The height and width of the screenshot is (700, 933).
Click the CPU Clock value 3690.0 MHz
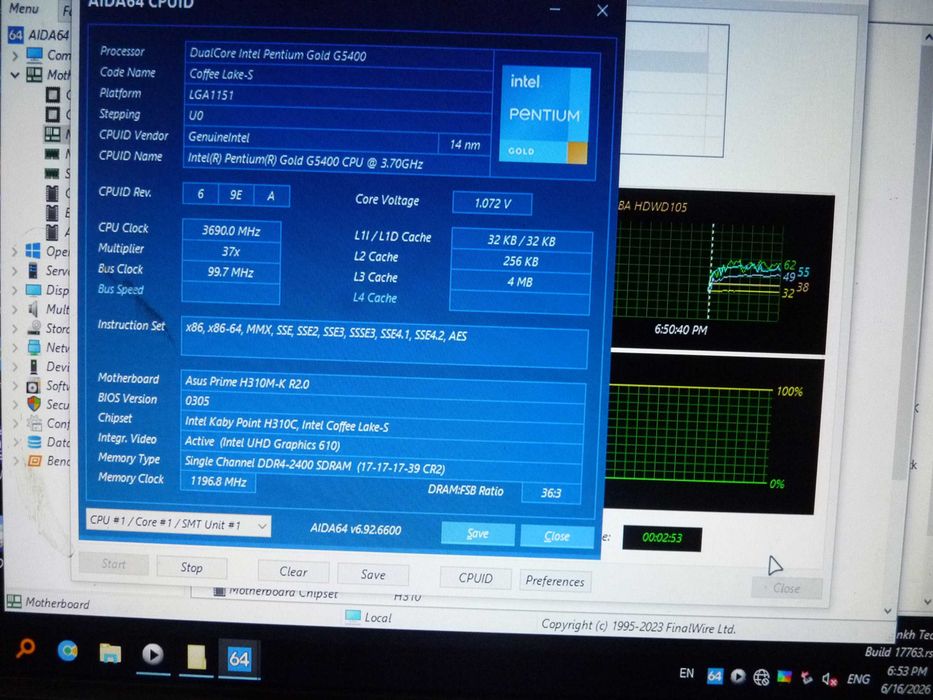tap(231, 231)
